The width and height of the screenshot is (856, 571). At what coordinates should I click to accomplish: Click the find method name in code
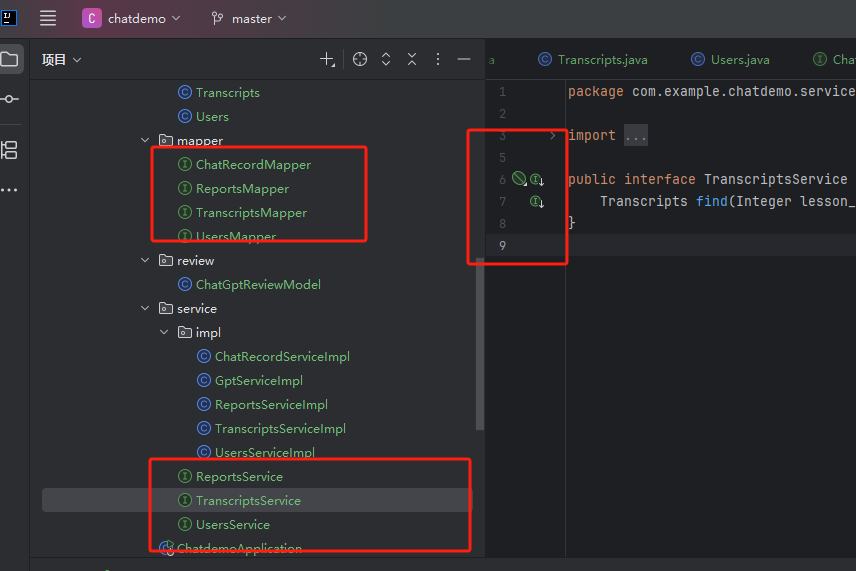711,201
